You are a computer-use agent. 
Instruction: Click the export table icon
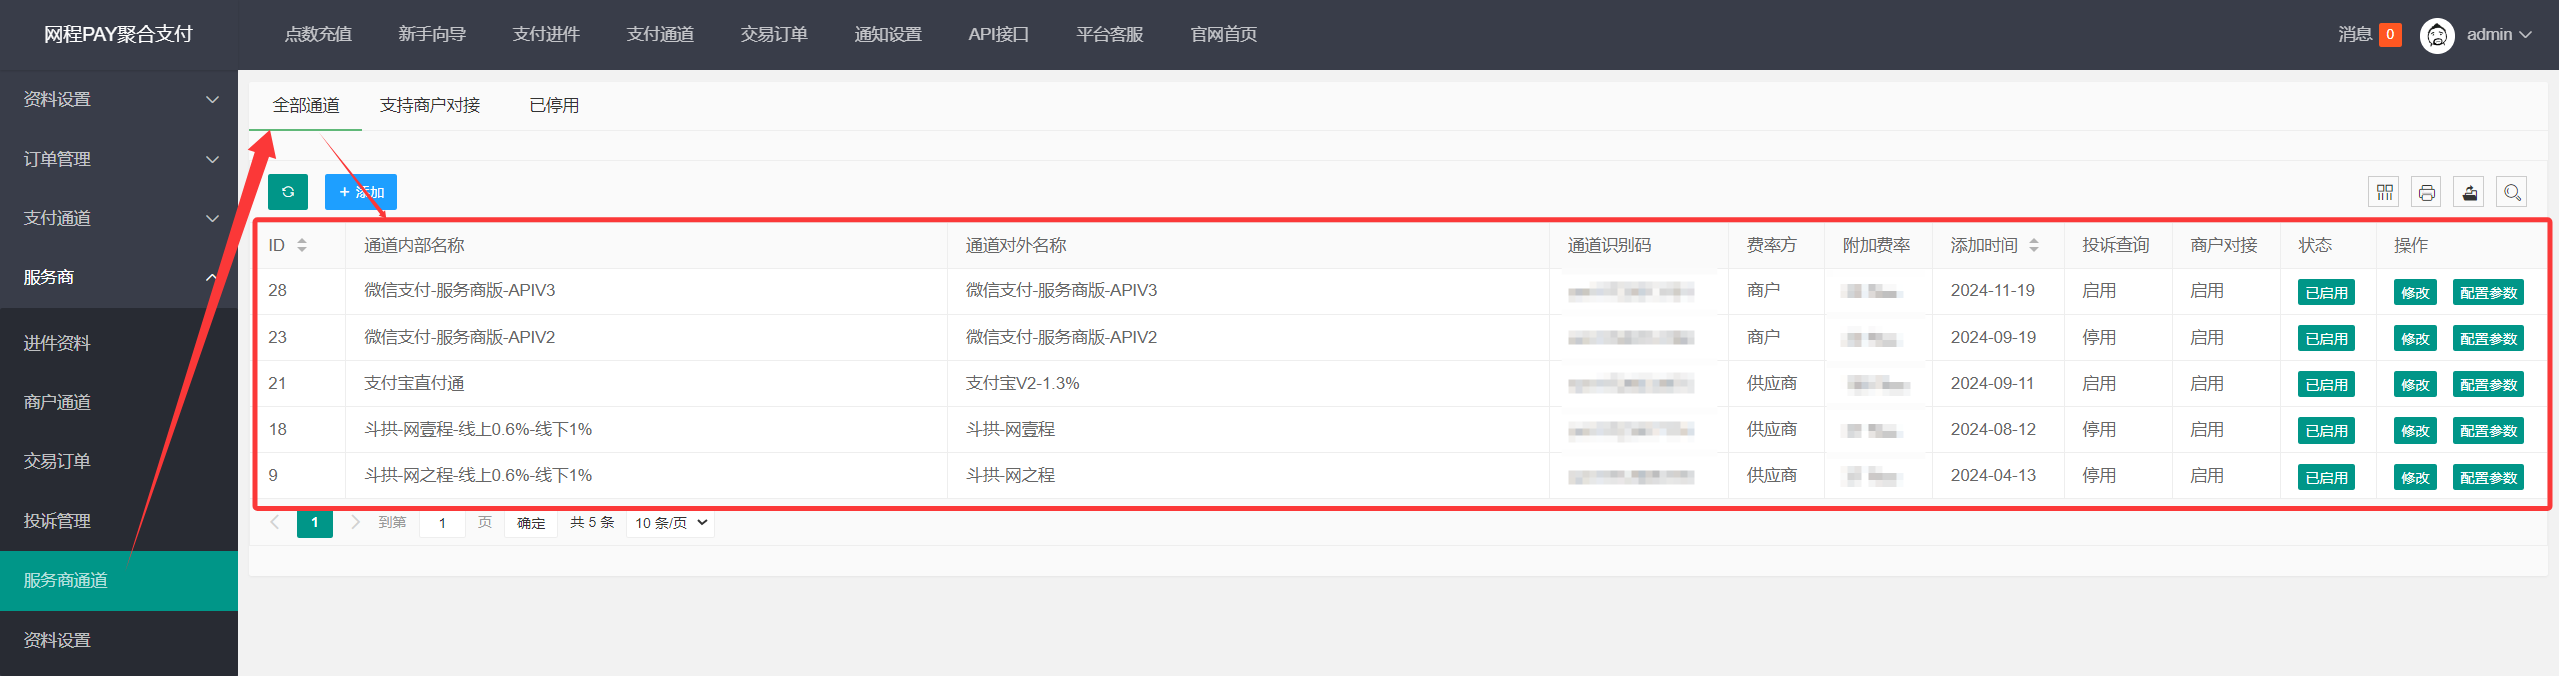click(2469, 192)
